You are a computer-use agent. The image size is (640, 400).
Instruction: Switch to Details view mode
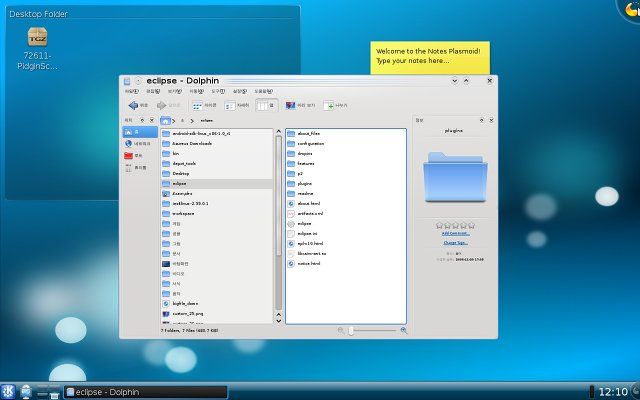[236, 105]
